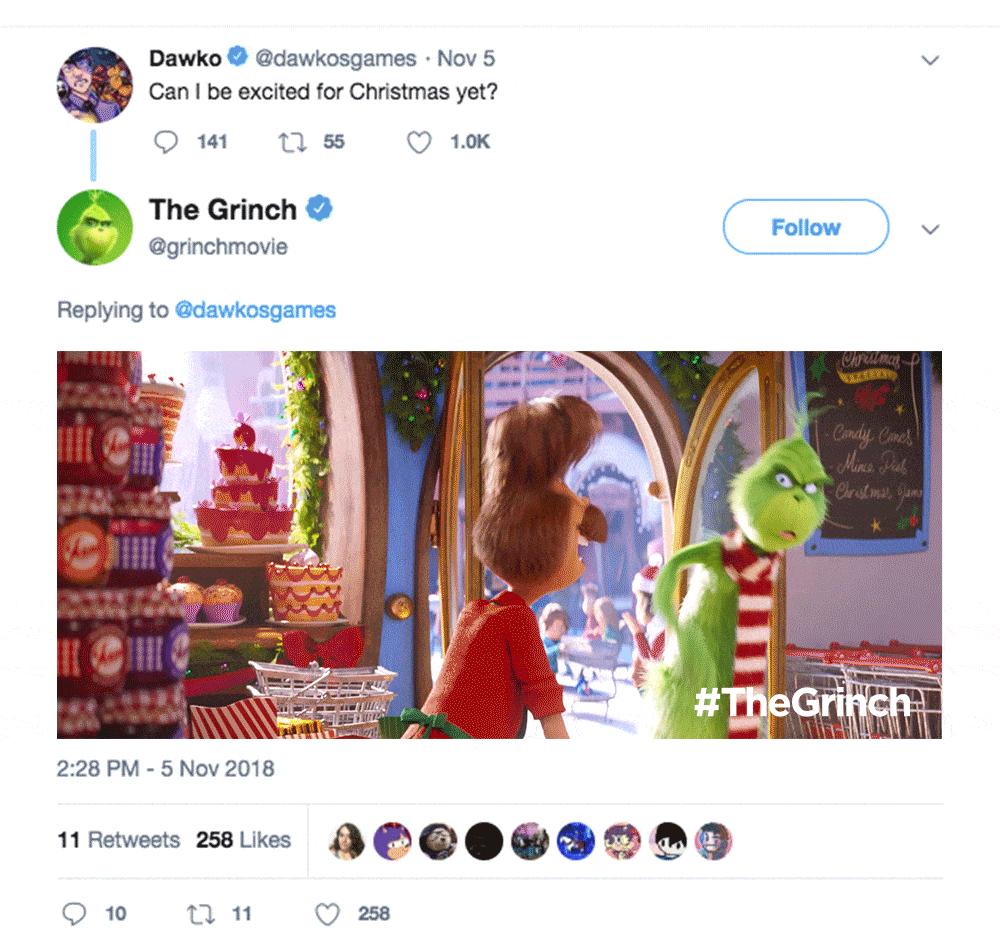Viewport: 1000px width, 952px height.
Task: Click the solid black liker avatar
Action: point(484,841)
